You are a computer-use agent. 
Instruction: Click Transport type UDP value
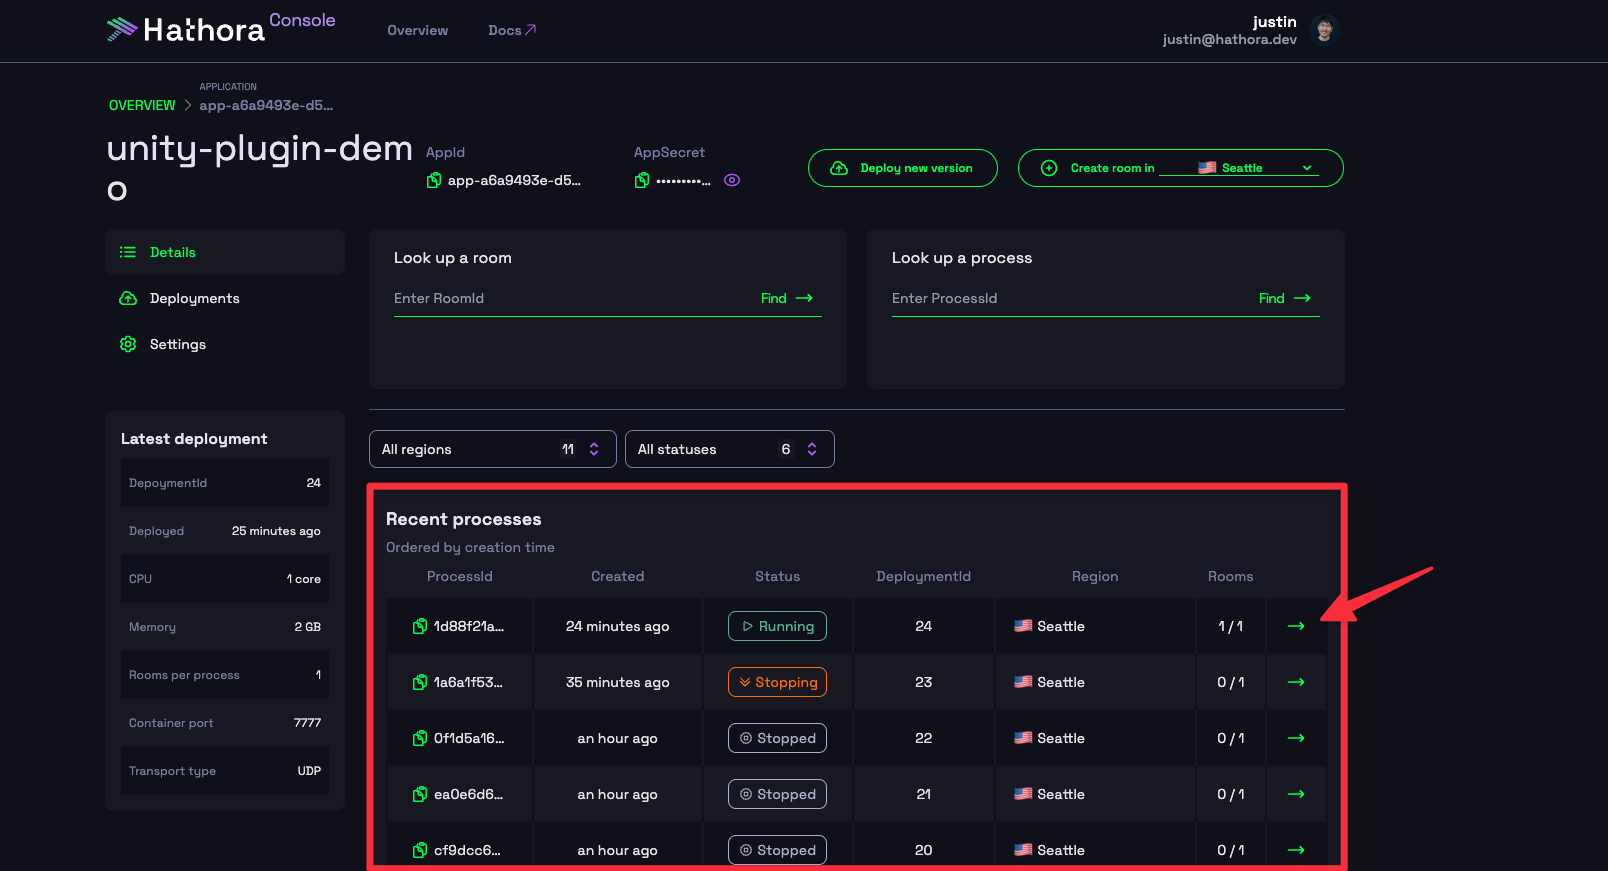tap(309, 771)
